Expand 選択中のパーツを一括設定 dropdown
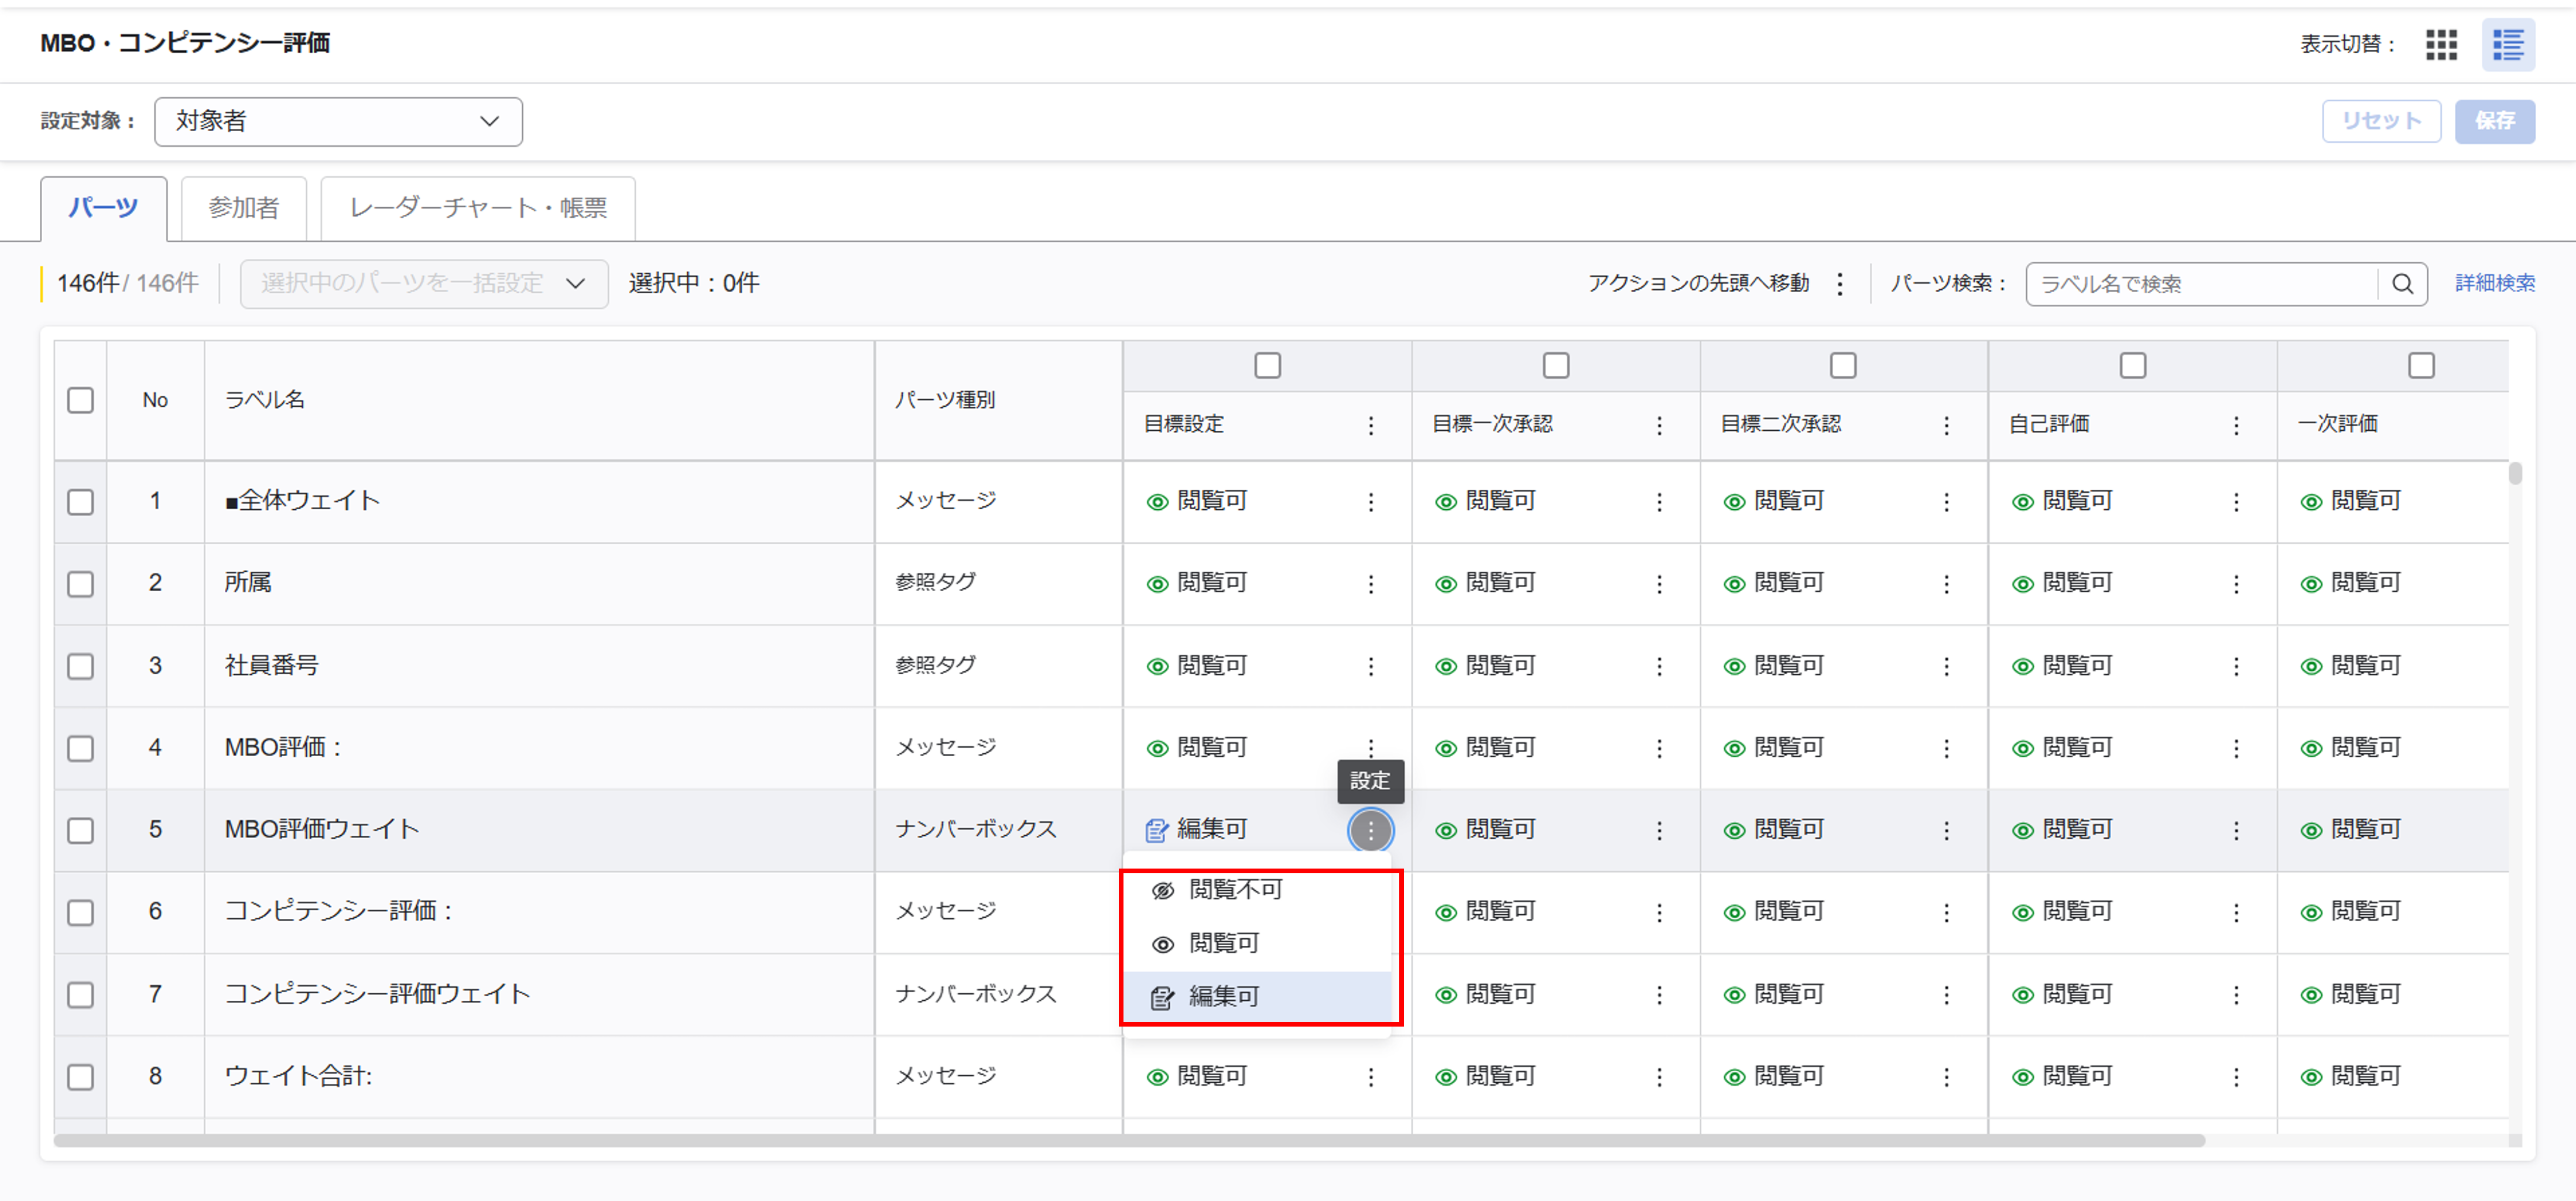Image resolution: width=2576 pixels, height=1201 pixels. pos(423,284)
